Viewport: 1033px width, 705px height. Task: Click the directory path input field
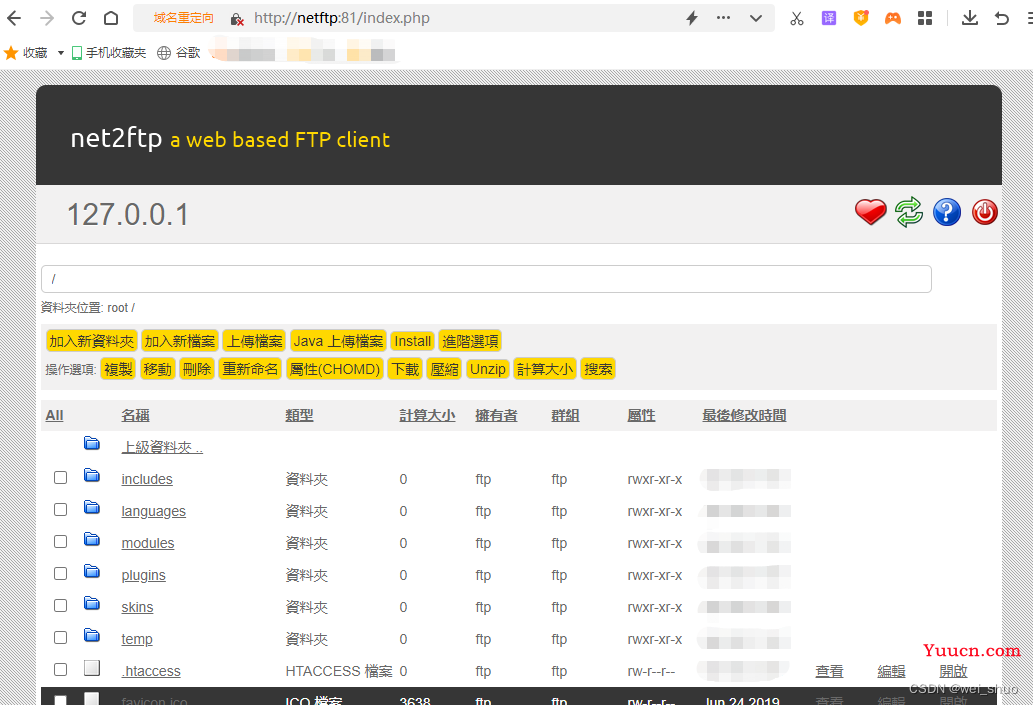click(x=486, y=279)
